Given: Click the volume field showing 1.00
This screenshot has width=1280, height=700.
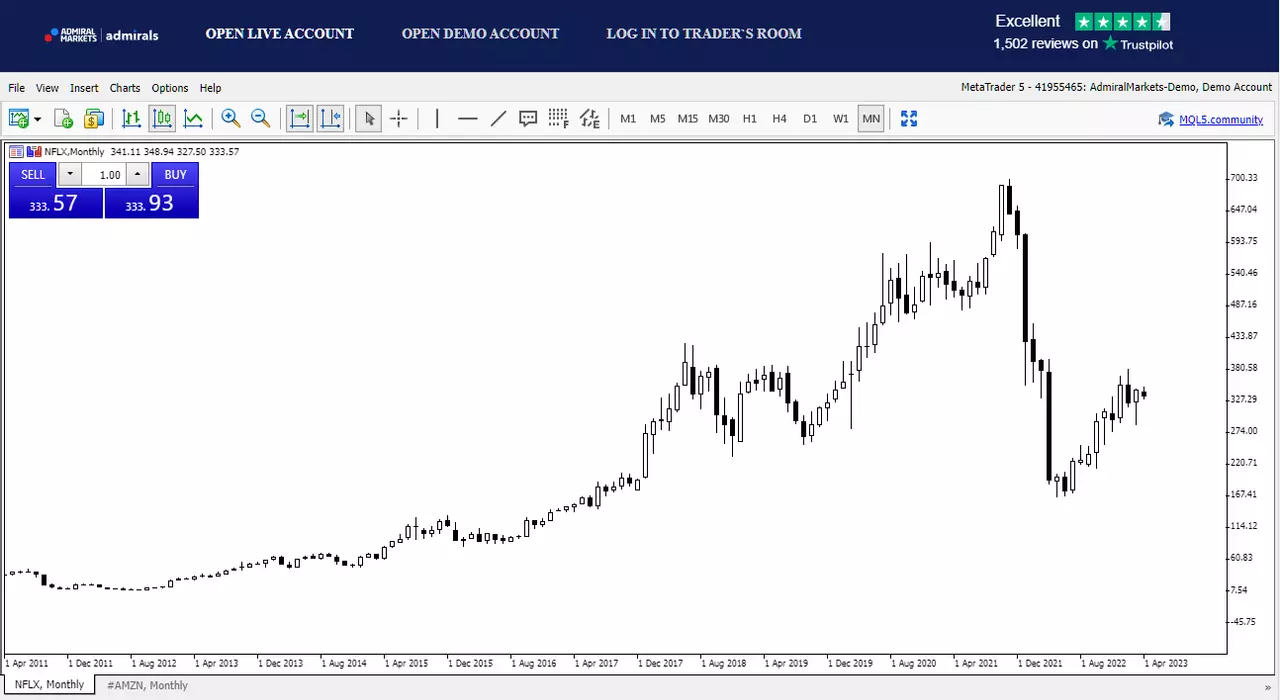Looking at the screenshot, I should (x=103, y=175).
